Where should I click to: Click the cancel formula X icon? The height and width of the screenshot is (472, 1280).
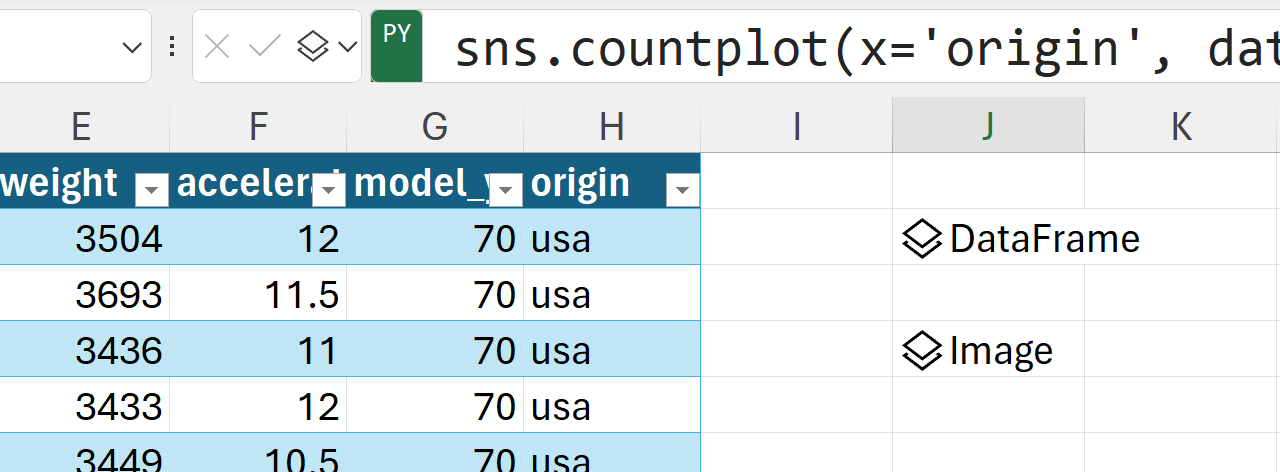click(217, 46)
